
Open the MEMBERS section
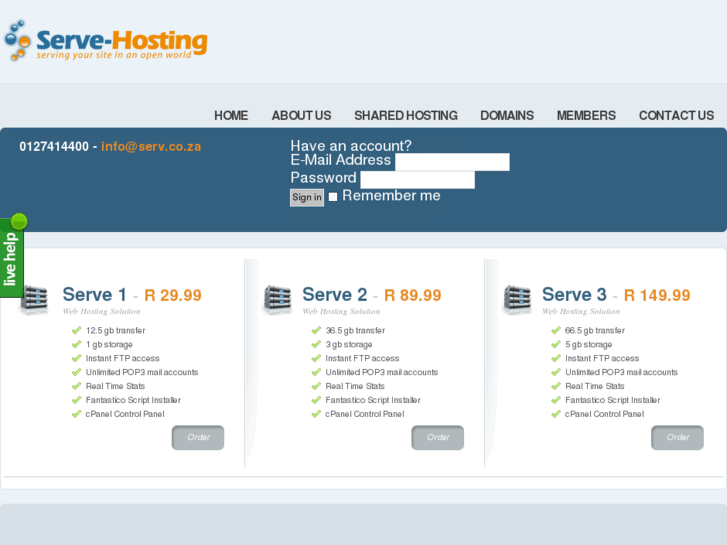pyautogui.click(x=586, y=115)
